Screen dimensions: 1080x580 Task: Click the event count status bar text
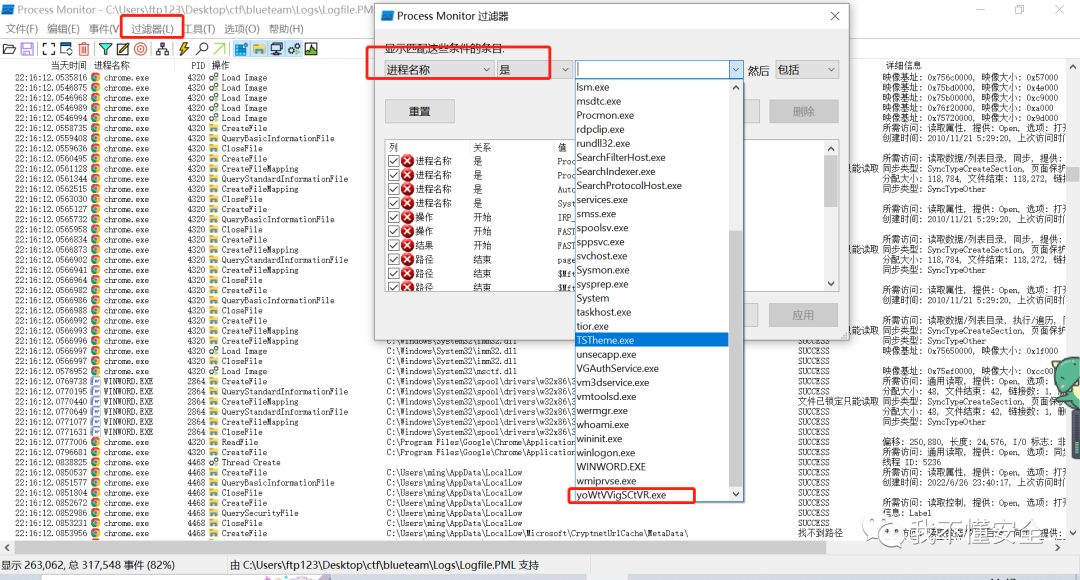[88, 565]
